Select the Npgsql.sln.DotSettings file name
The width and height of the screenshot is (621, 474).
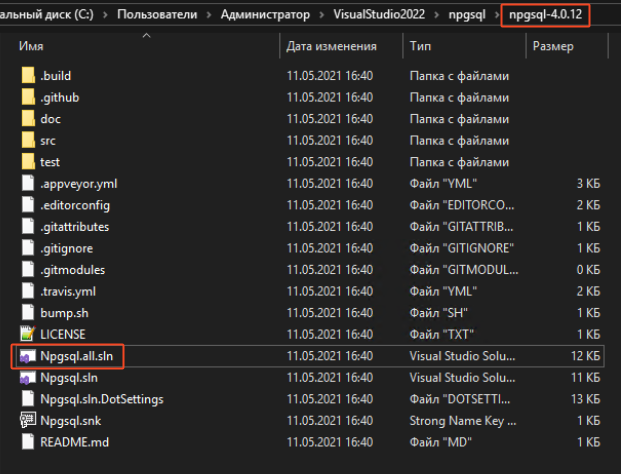[102, 399]
